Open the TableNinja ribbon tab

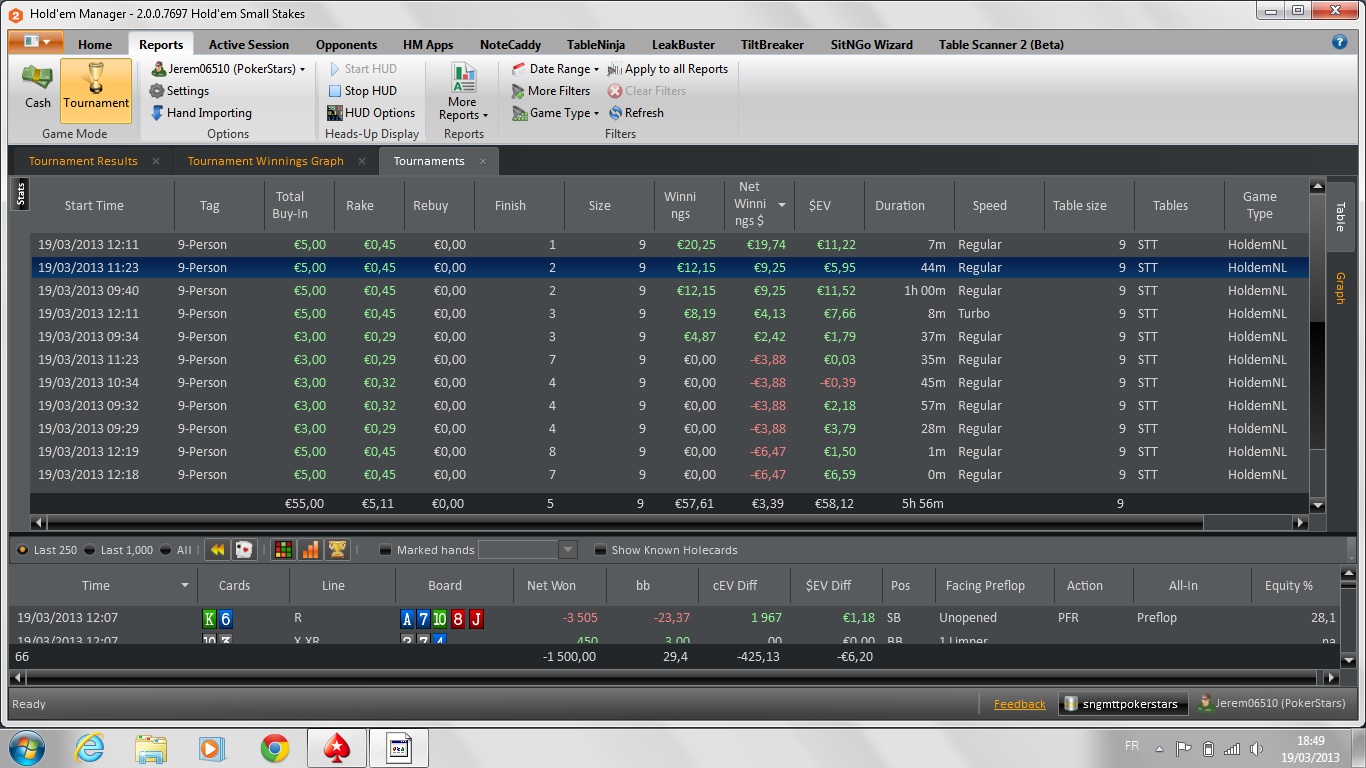596,44
